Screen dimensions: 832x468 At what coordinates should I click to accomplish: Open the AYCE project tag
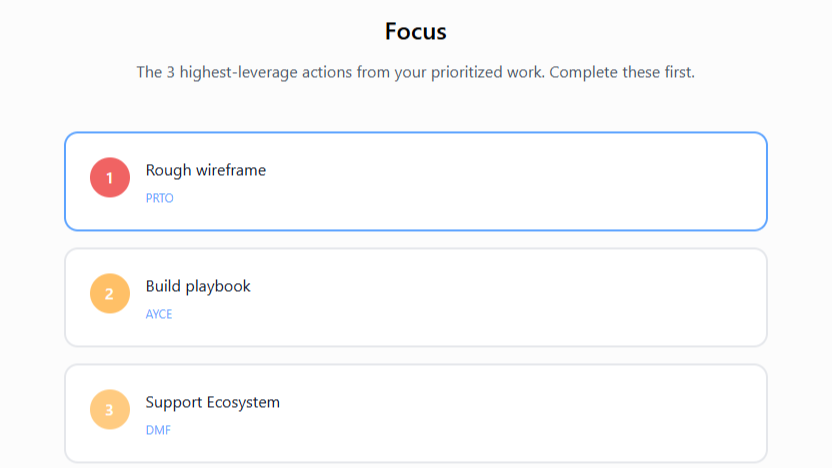coord(159,314)
